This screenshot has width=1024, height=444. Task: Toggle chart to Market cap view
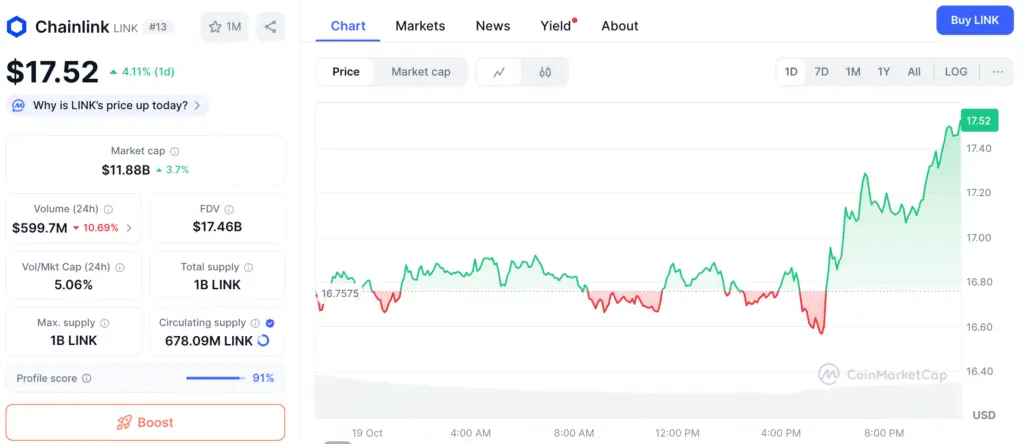click(420, 72)
